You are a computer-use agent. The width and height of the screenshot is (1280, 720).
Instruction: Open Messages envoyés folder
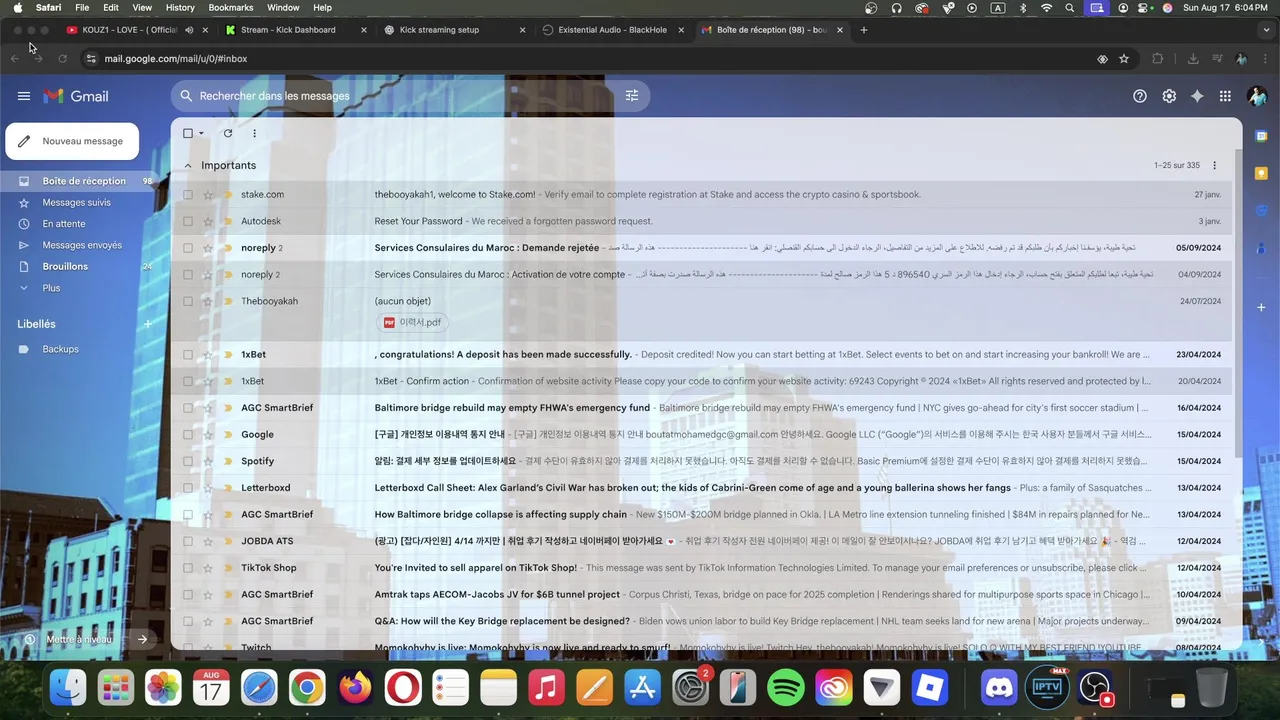(82, 245)
